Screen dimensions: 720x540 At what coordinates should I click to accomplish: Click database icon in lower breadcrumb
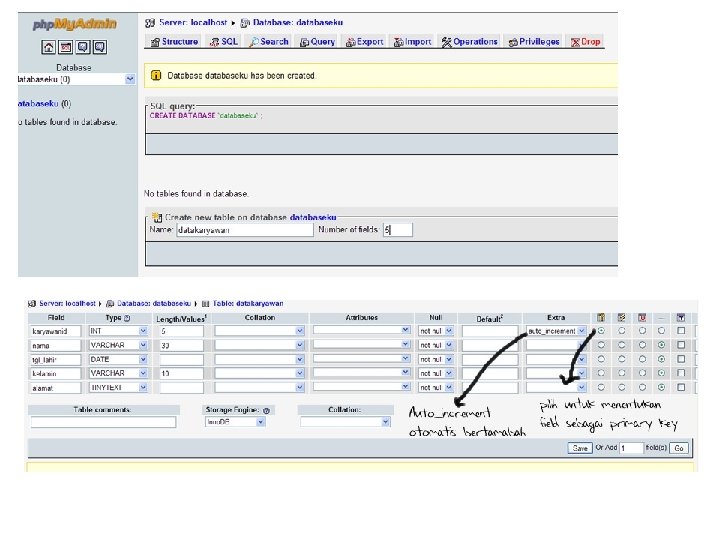(x=110, y=304)
